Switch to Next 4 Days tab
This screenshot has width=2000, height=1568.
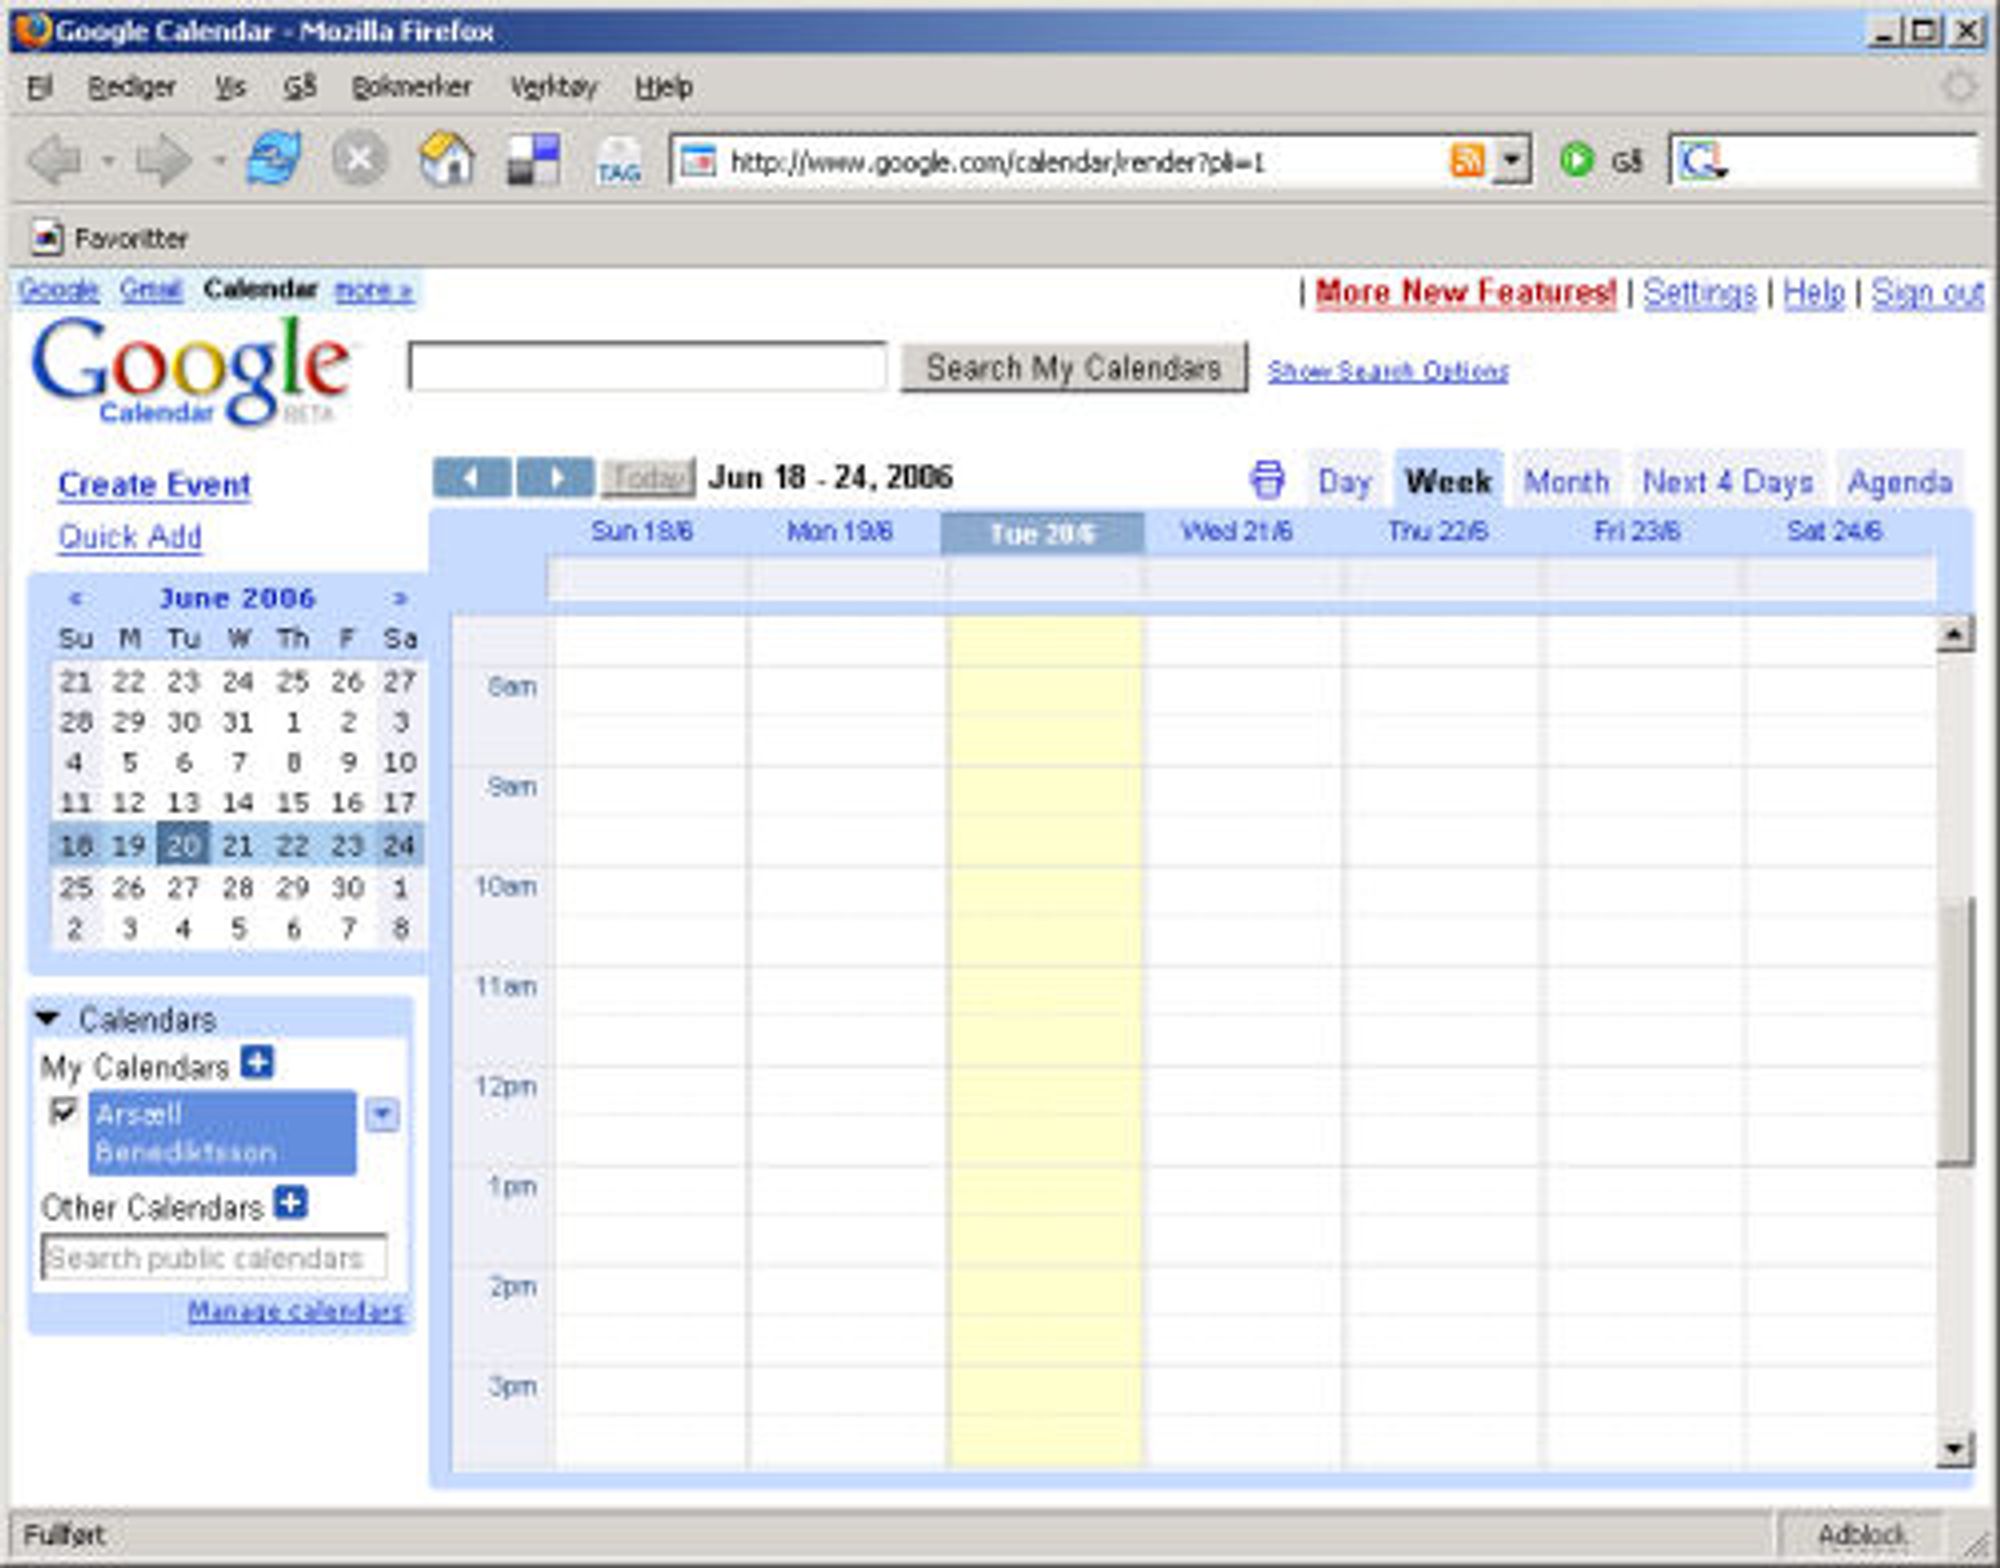point(1728,482)
